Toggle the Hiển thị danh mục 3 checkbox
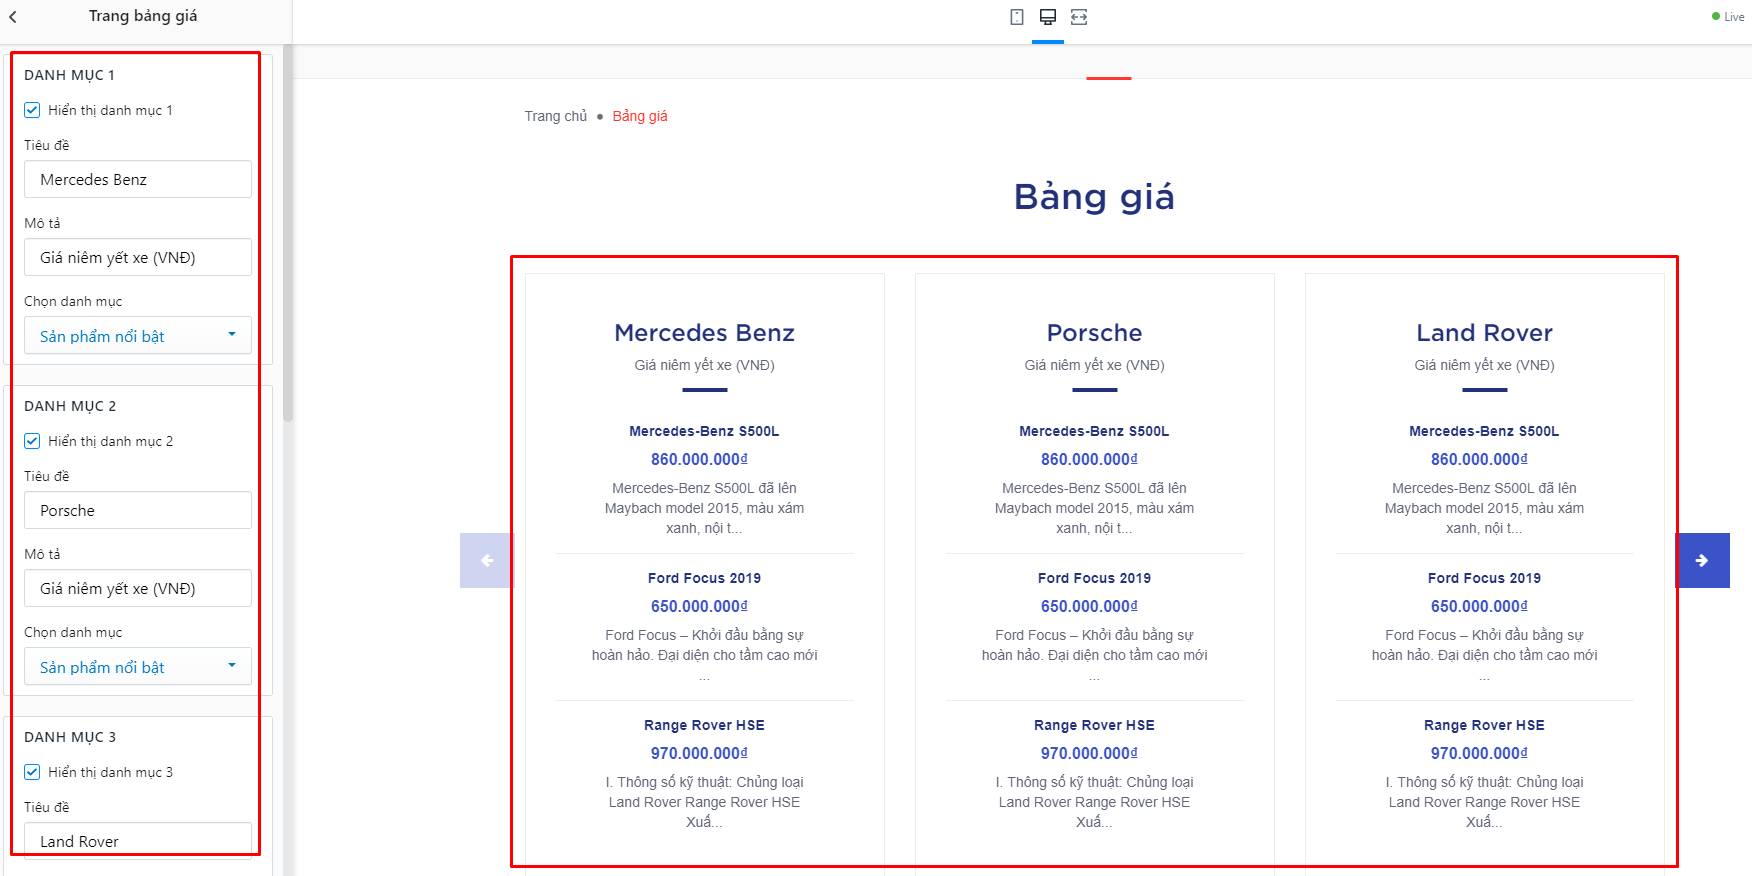The height and width of the screenshot is (876, 1752). coord(32,772)
